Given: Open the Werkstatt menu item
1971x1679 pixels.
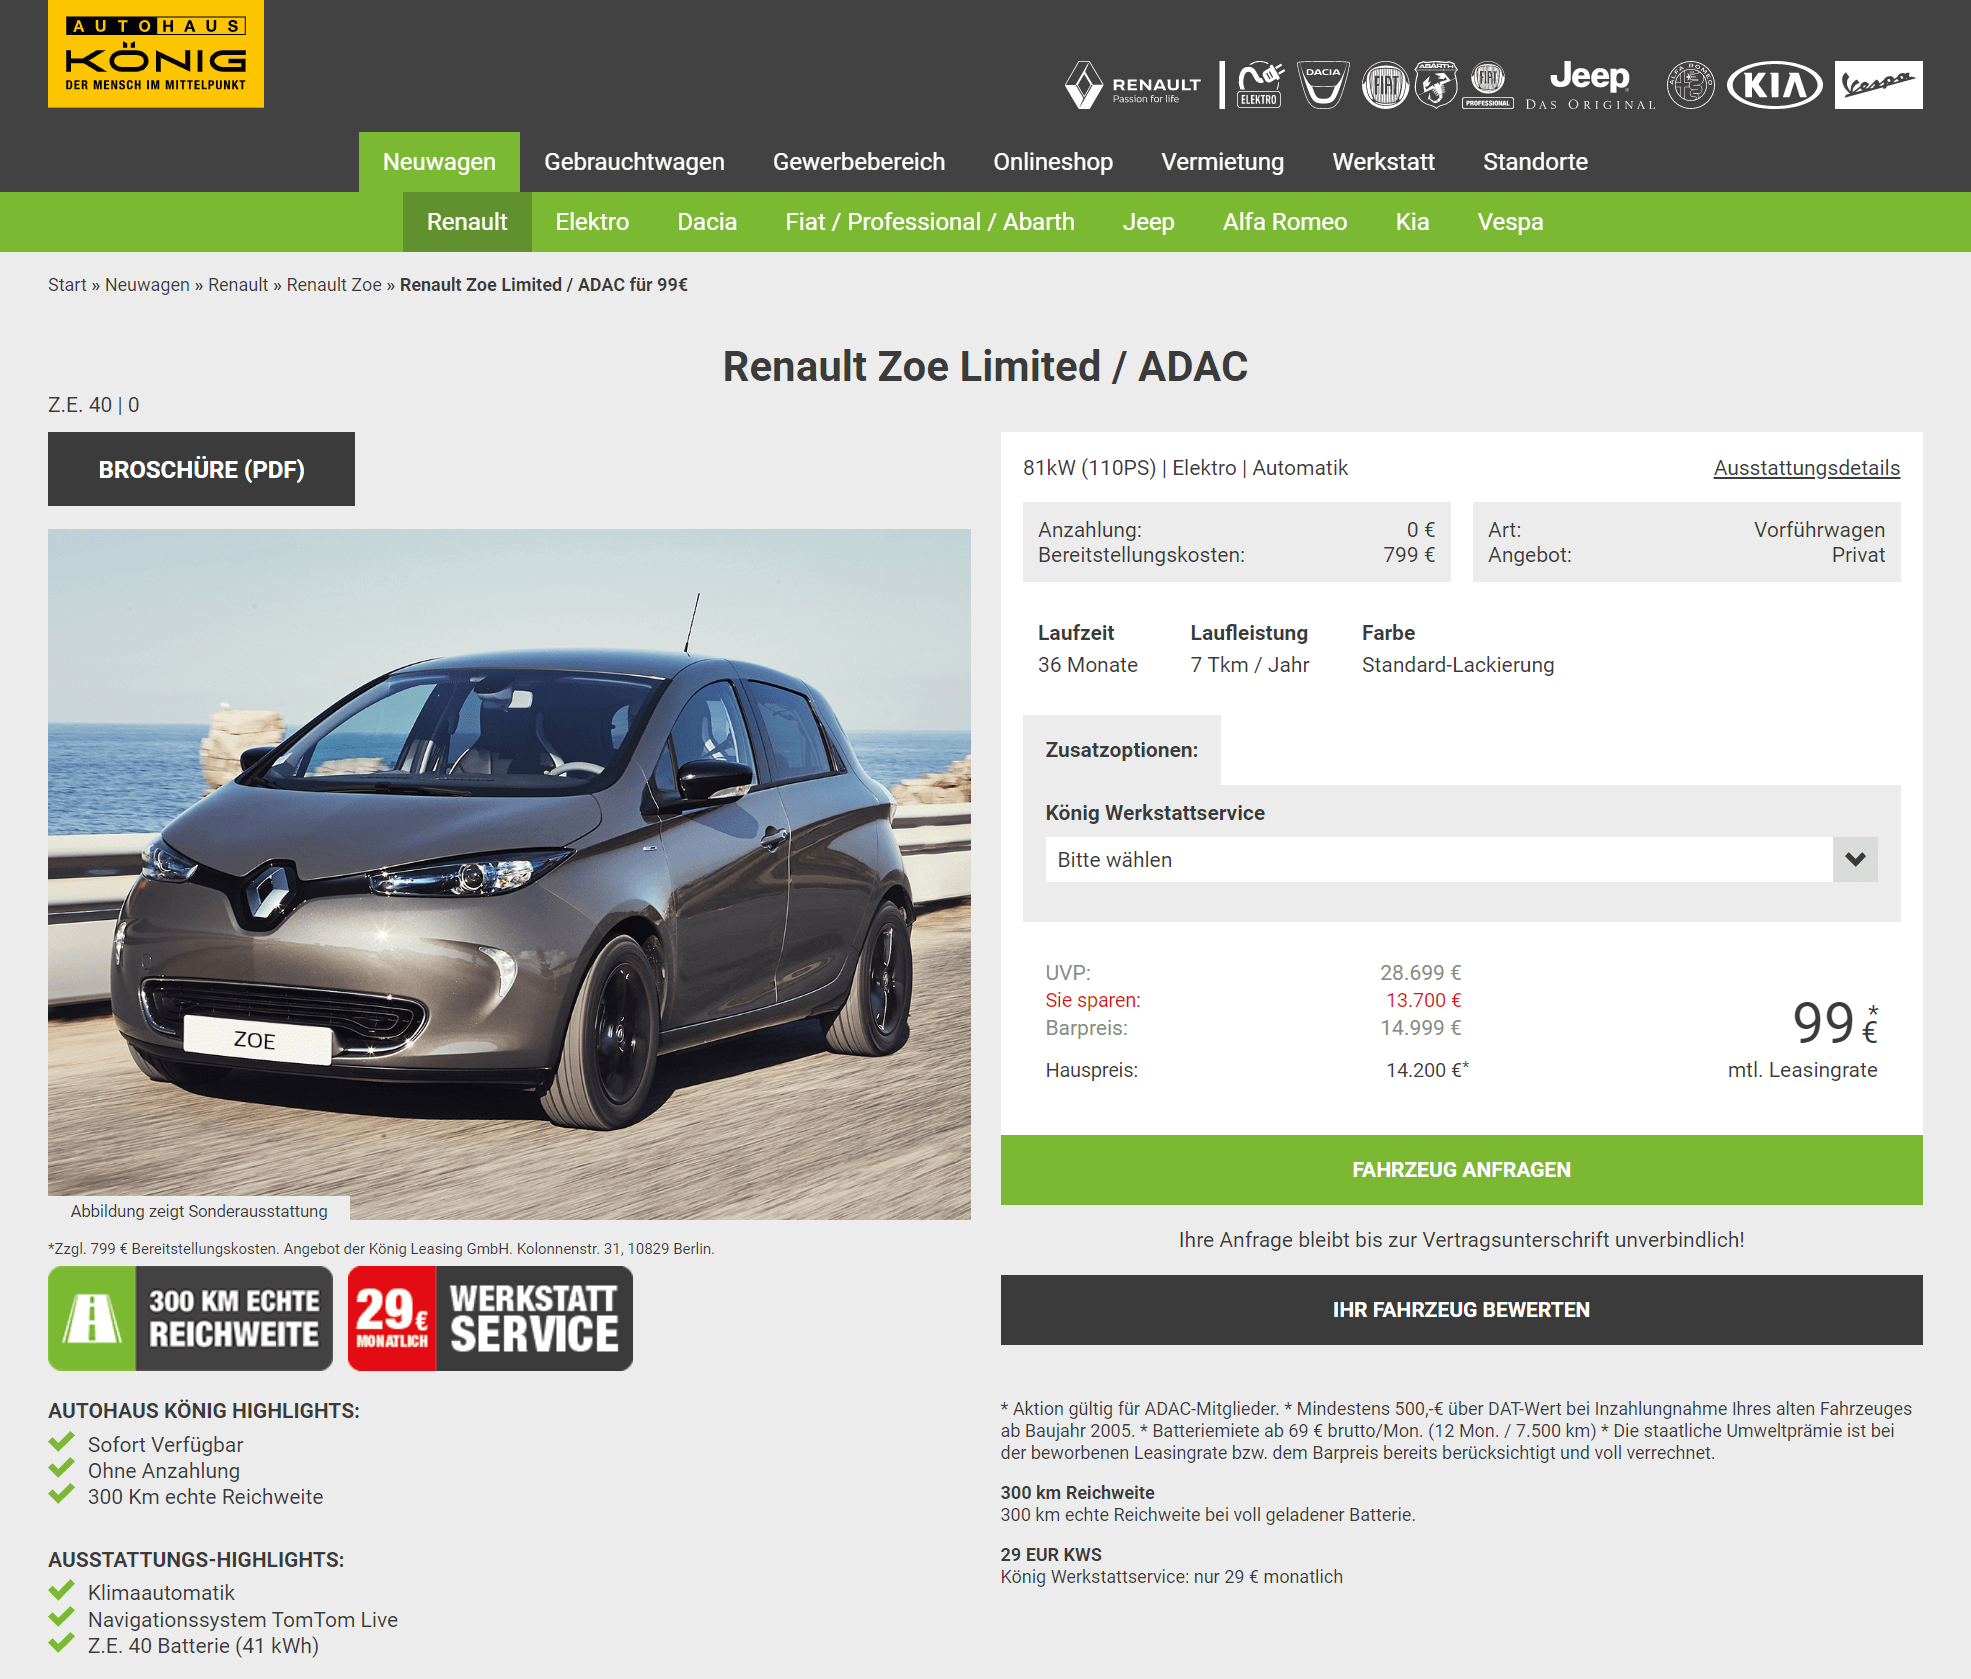Looking at the screenshot, I should (1383, 162).
